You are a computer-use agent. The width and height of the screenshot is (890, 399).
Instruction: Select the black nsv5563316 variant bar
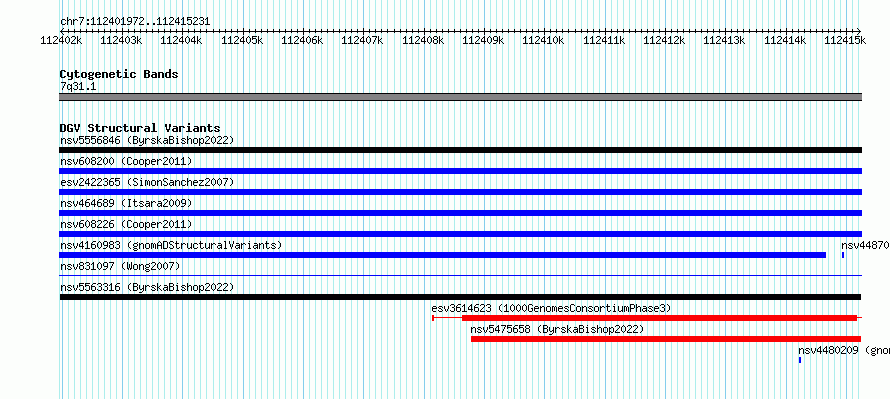tap(460, 297)
